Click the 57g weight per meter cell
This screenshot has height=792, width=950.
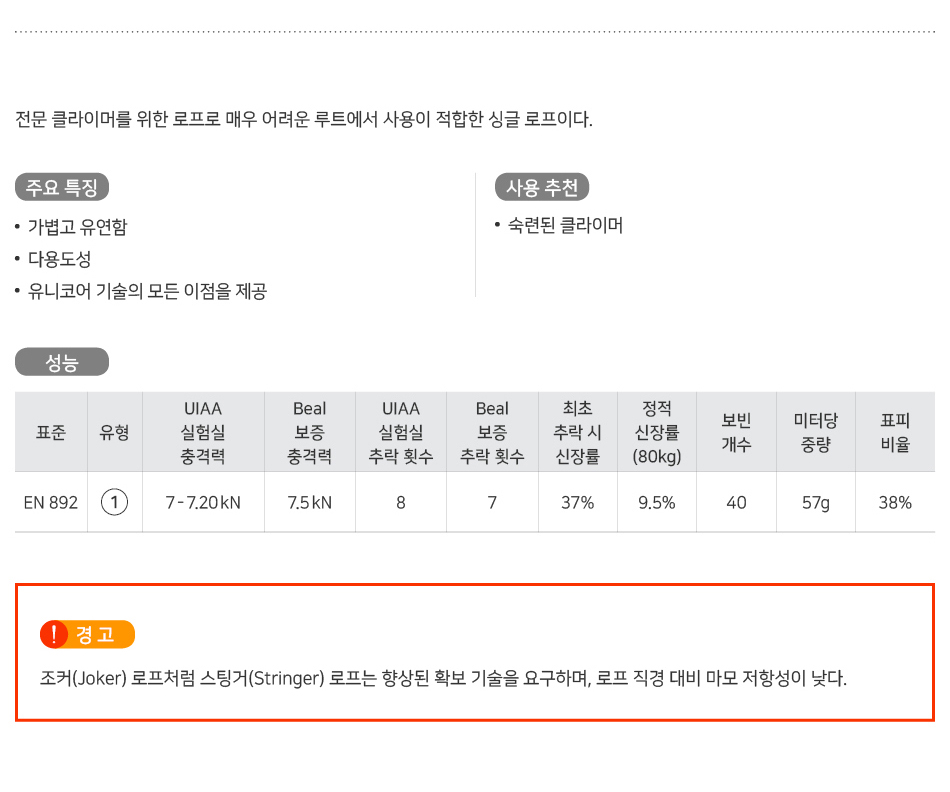tap(815, 502)
